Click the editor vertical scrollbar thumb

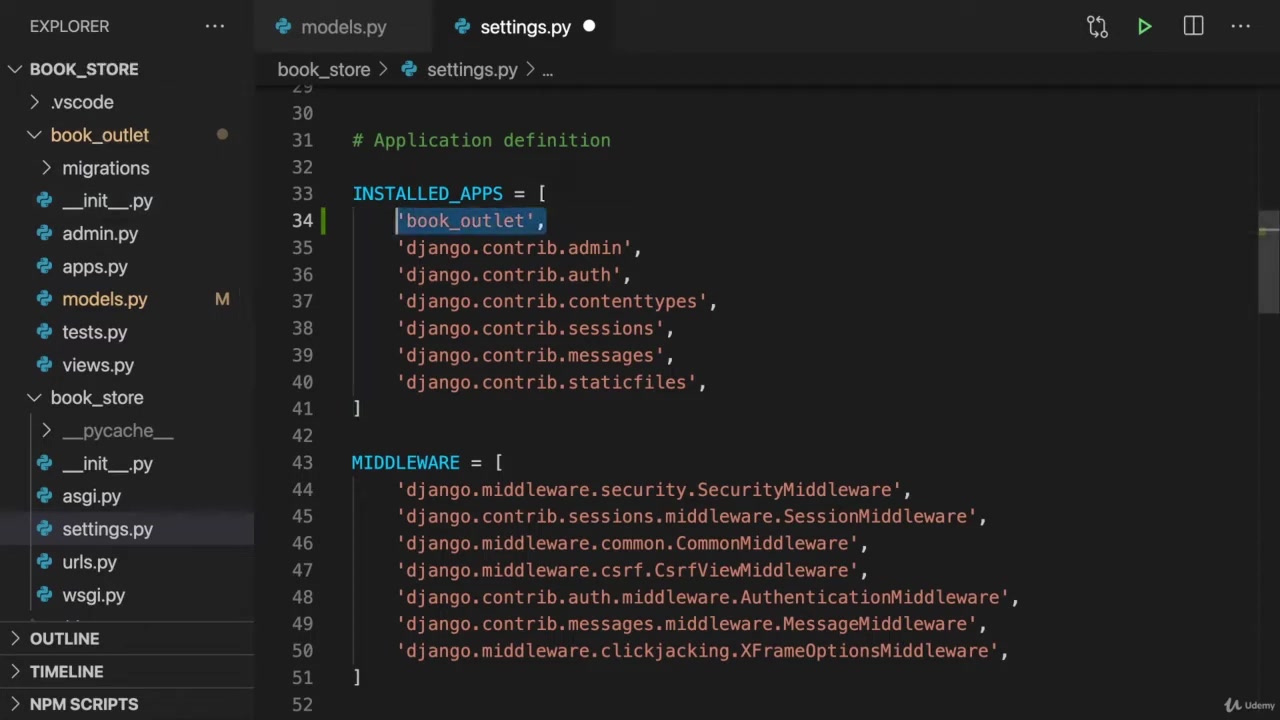pos(1268,262)
